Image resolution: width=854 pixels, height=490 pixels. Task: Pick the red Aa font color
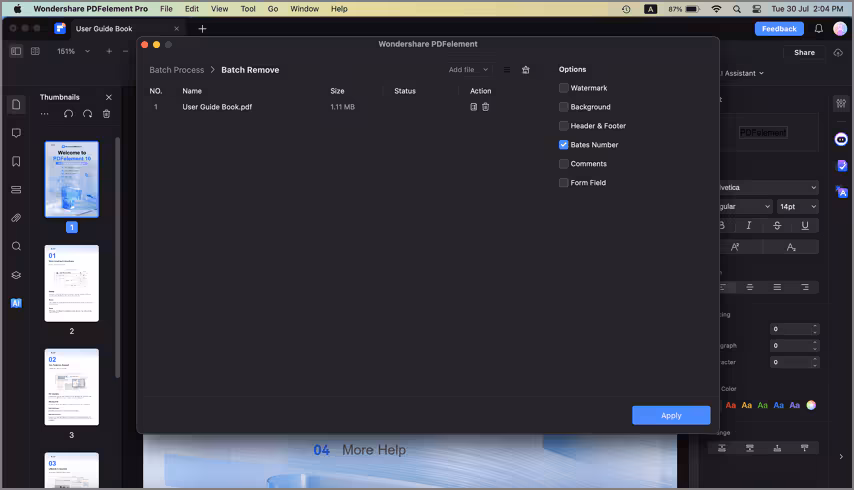(x=731, y=405)
